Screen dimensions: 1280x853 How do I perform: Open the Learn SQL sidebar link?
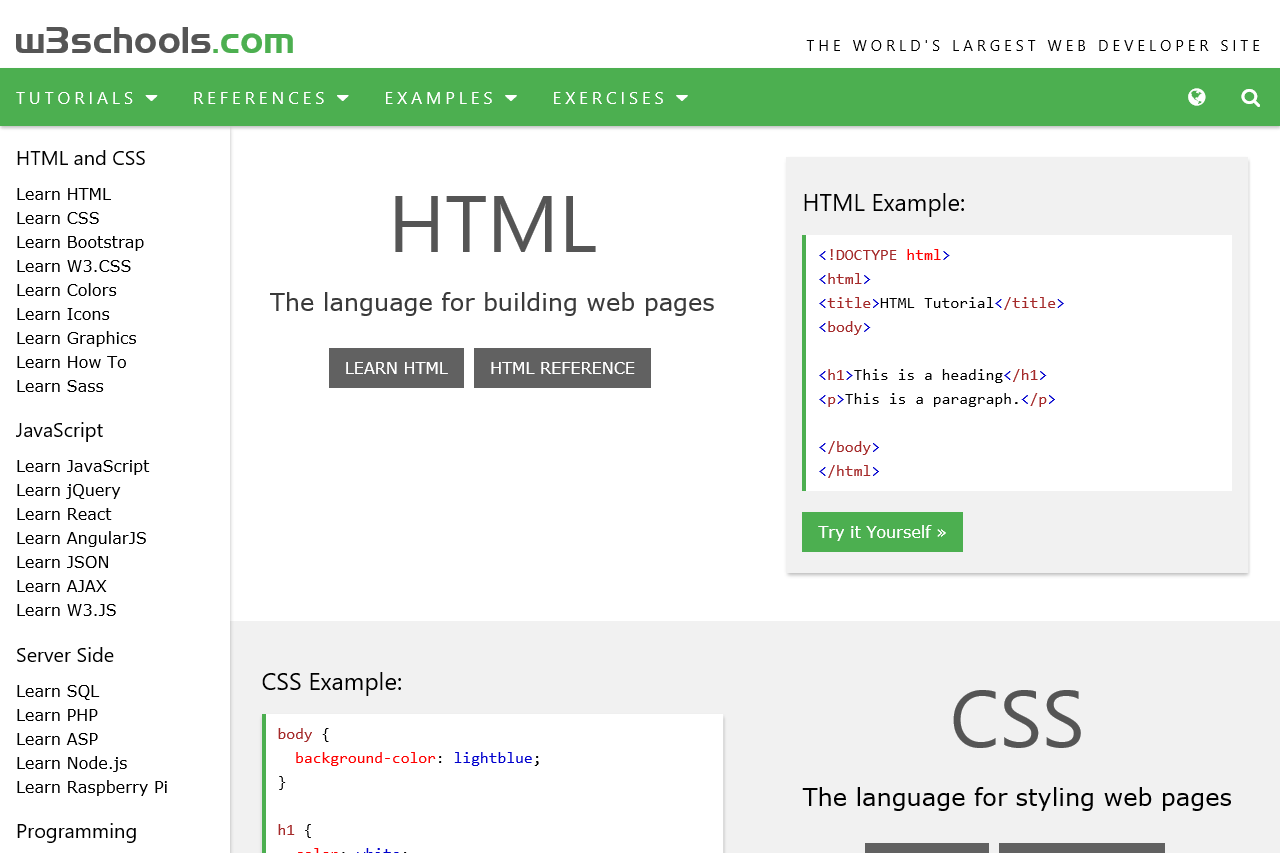[x=57, y=691]
